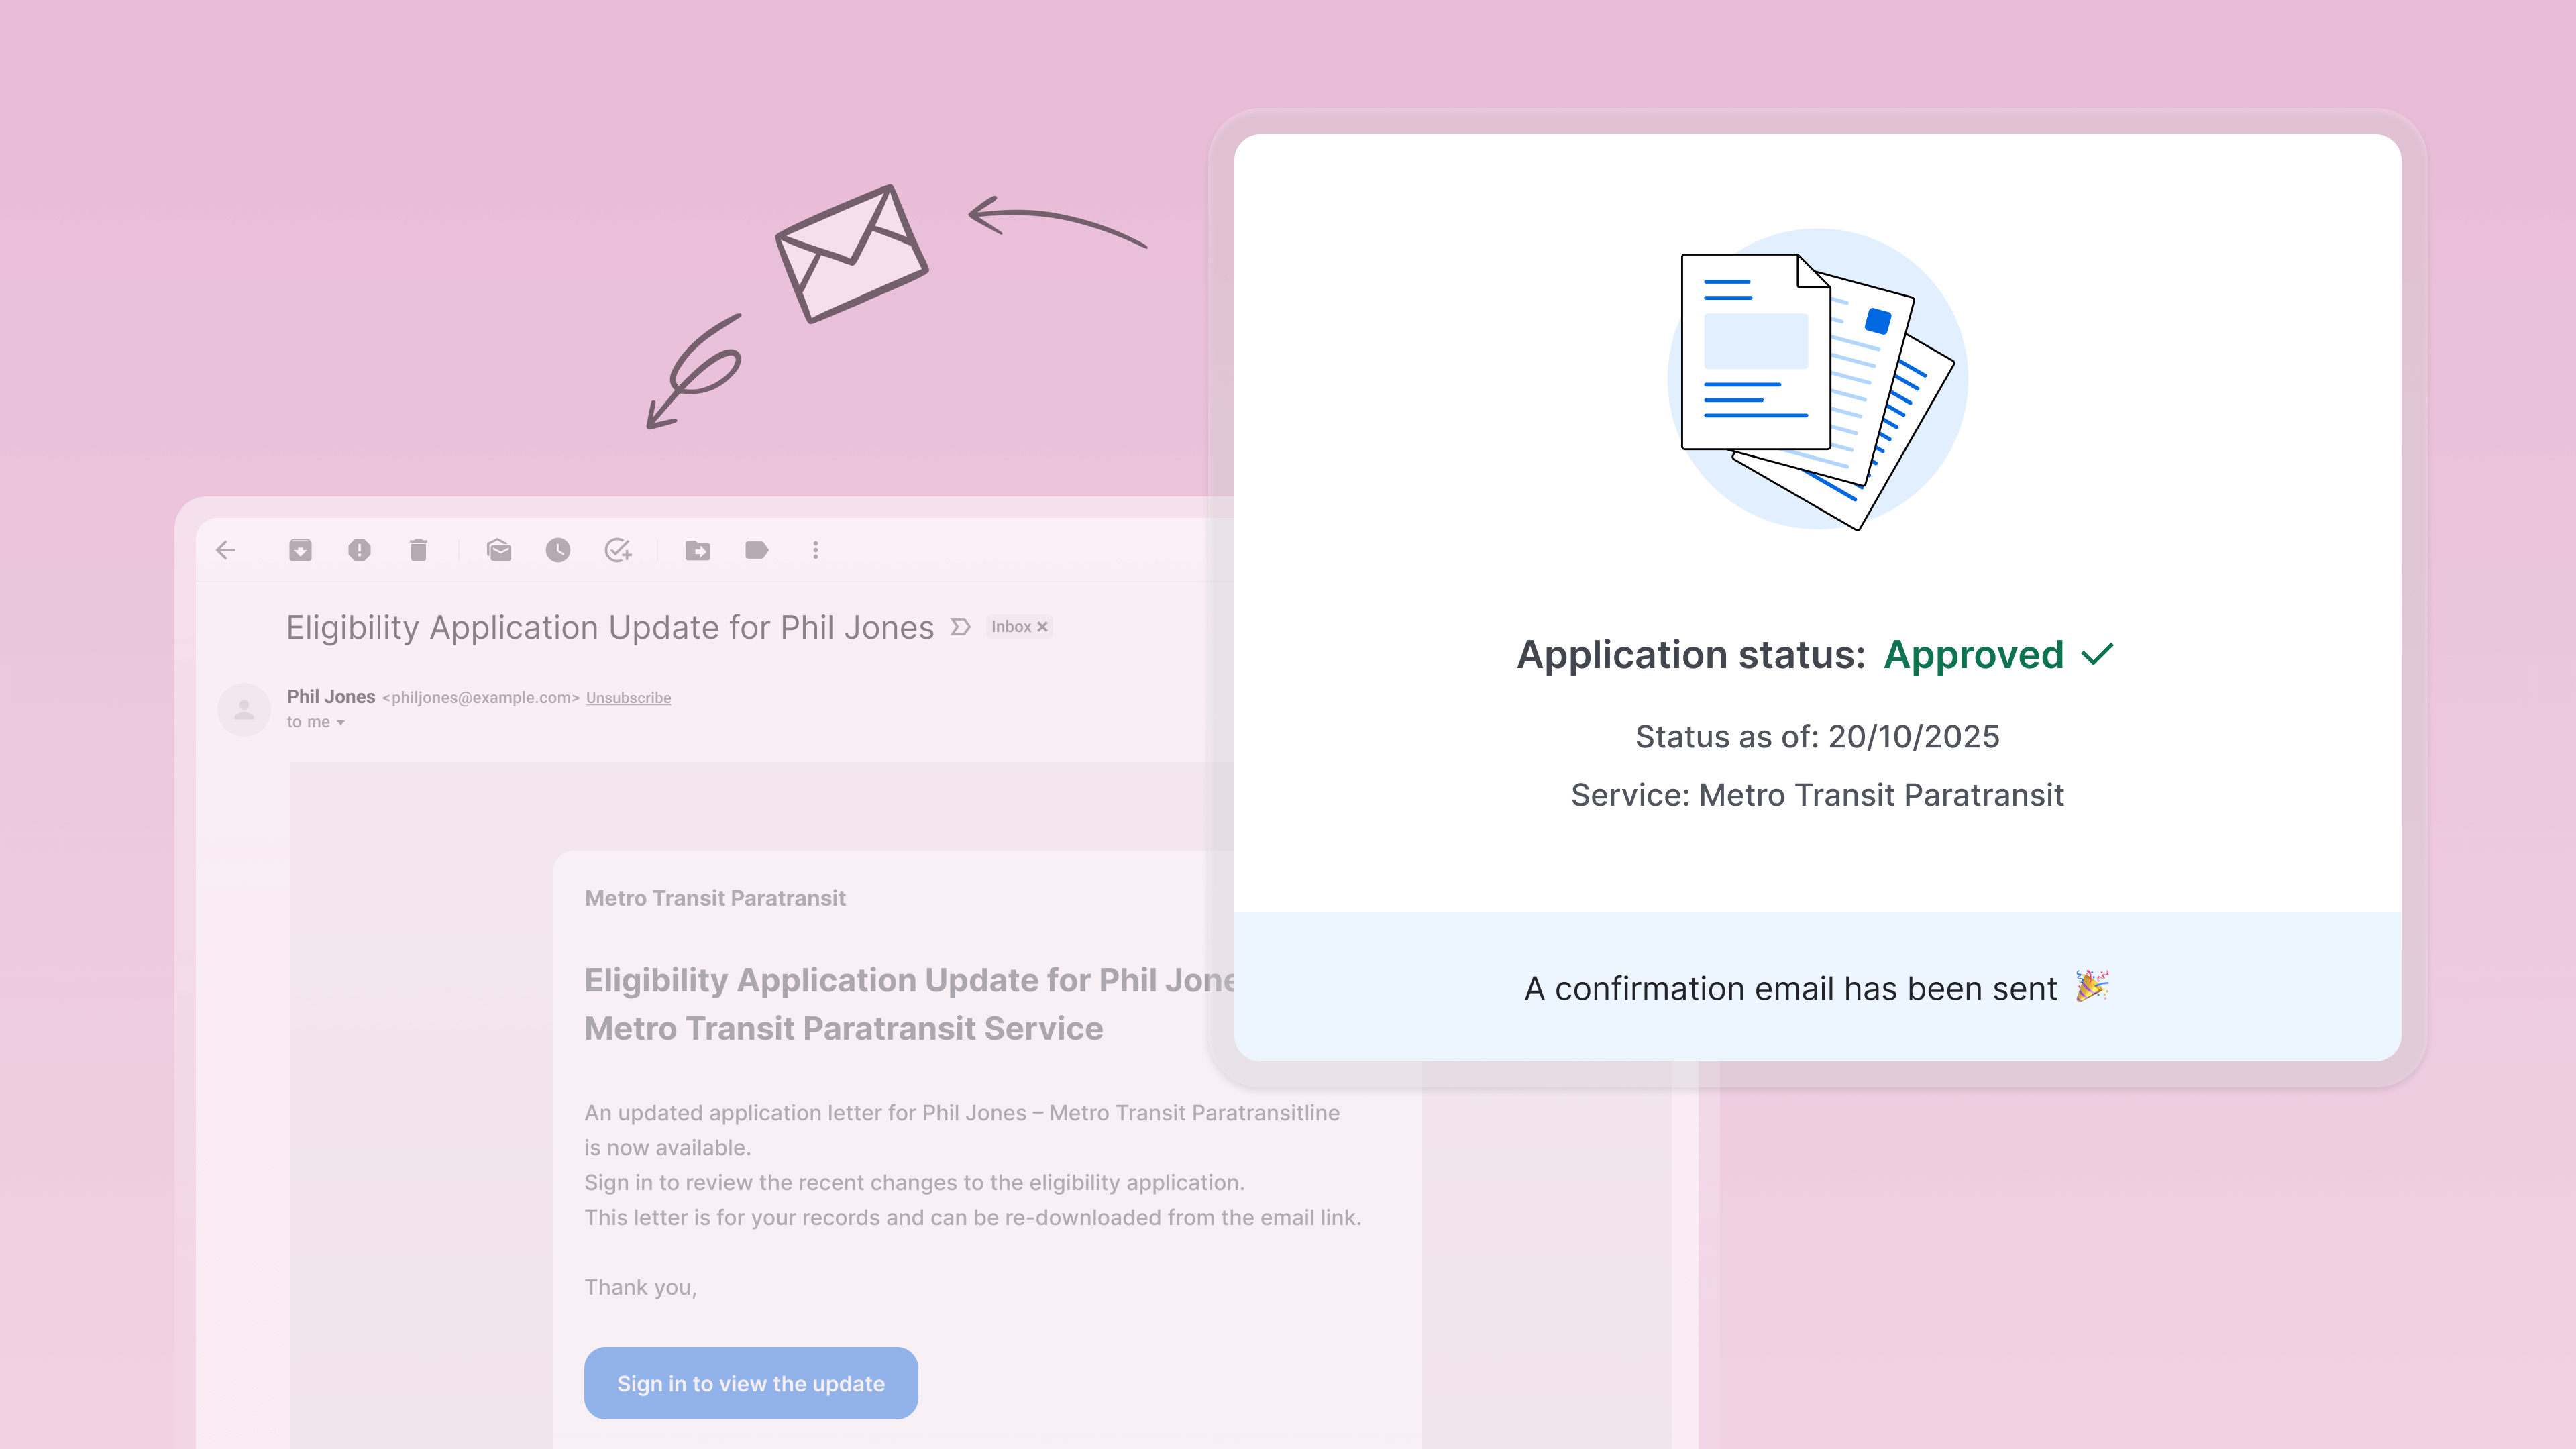
Task: Toggle the importance marker beside subject
Action: click(x=960, y=627)
